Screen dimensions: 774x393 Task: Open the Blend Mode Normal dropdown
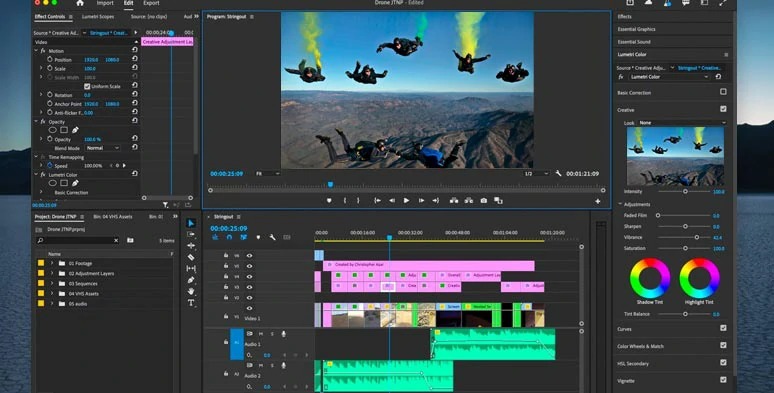[x=102, y=148]
